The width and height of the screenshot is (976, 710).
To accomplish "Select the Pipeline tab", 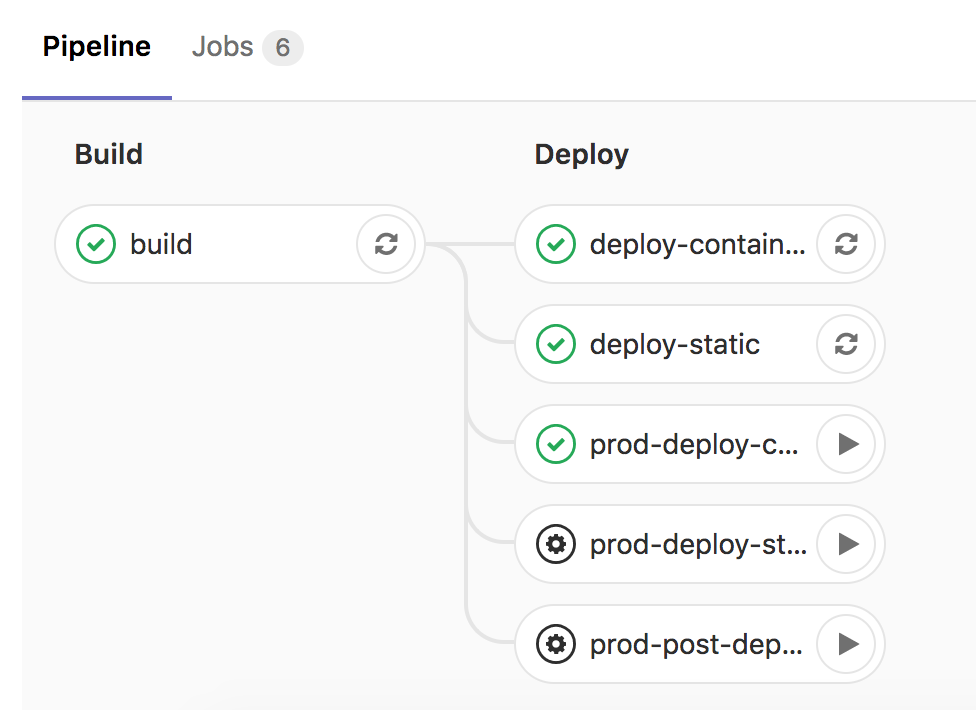I will (96, 47).
